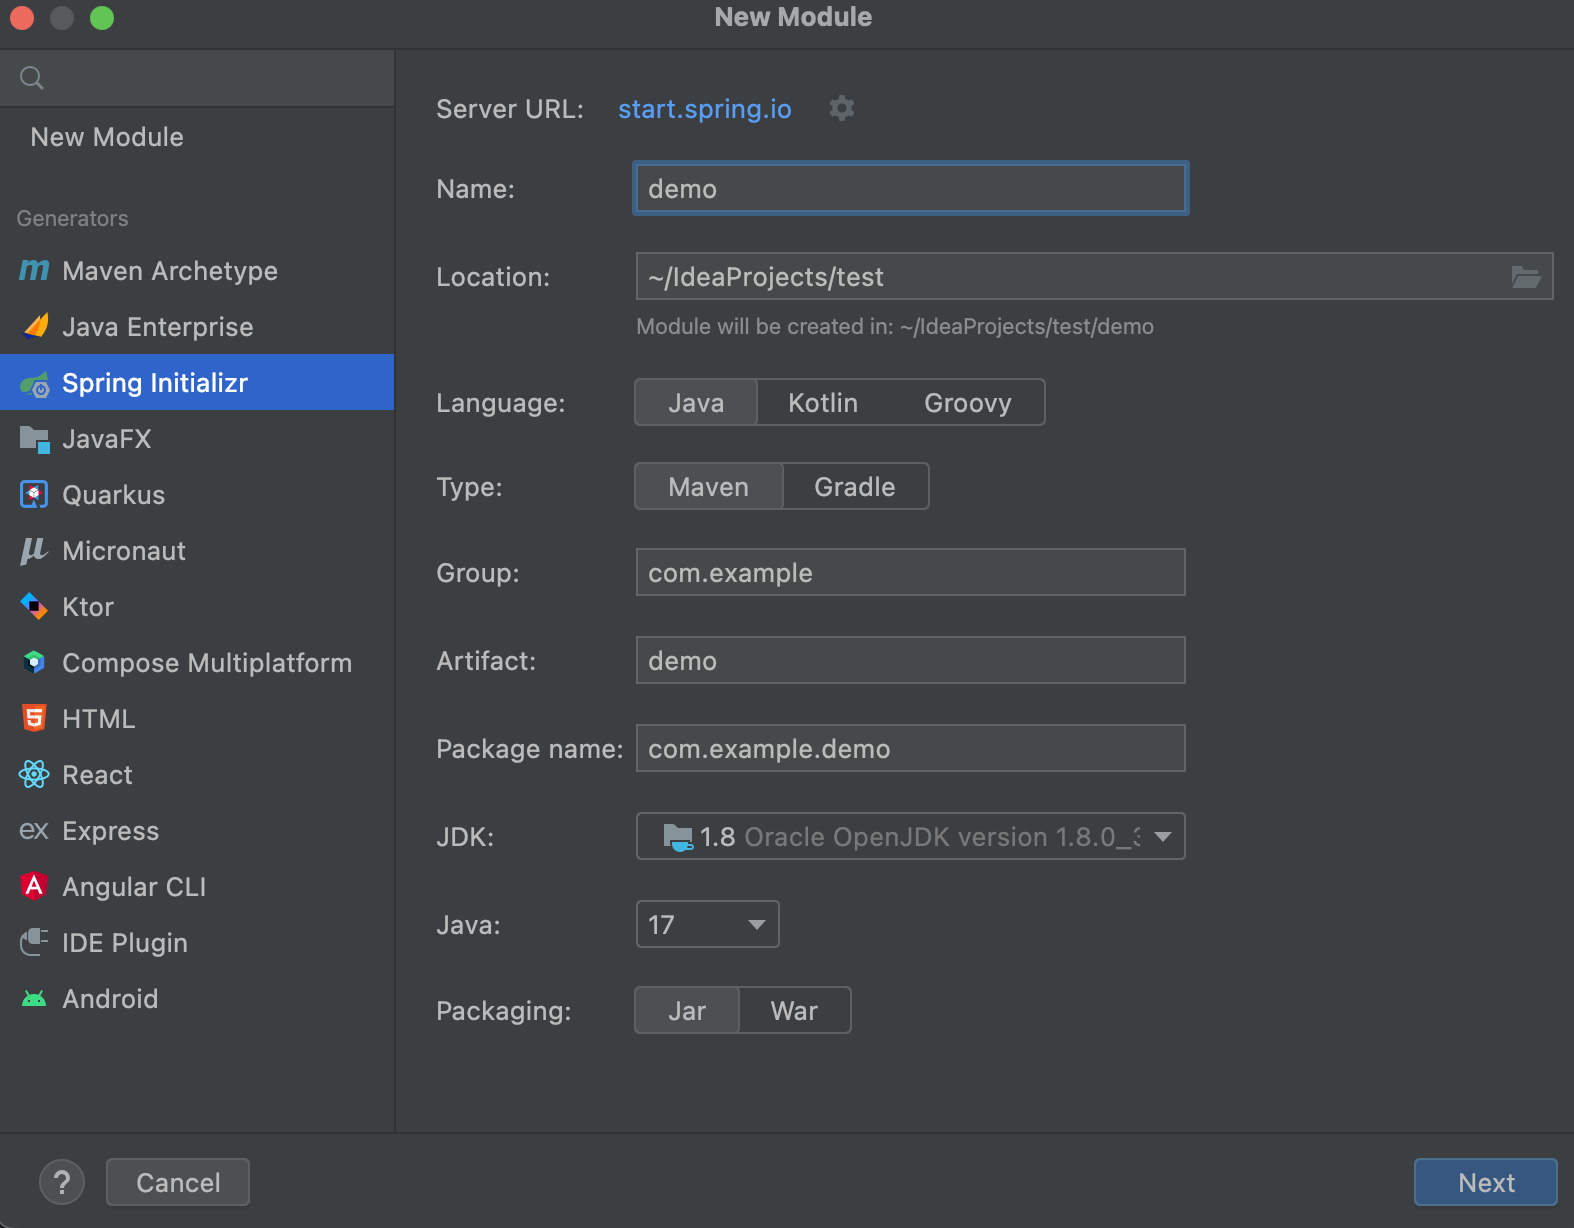Select Kotlin as the language
This screenshot has width=1574, height=1228.
[823, 403]
